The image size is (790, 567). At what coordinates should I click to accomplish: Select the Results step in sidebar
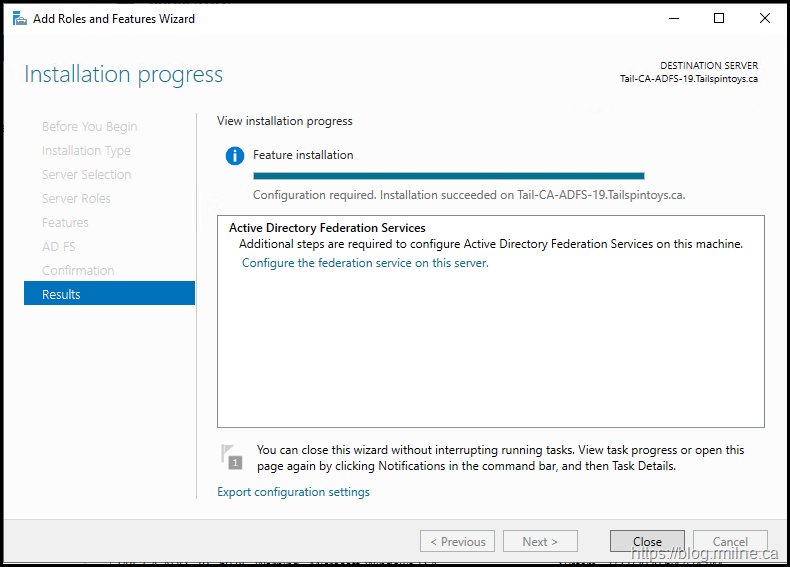click(x=109, y=294)
